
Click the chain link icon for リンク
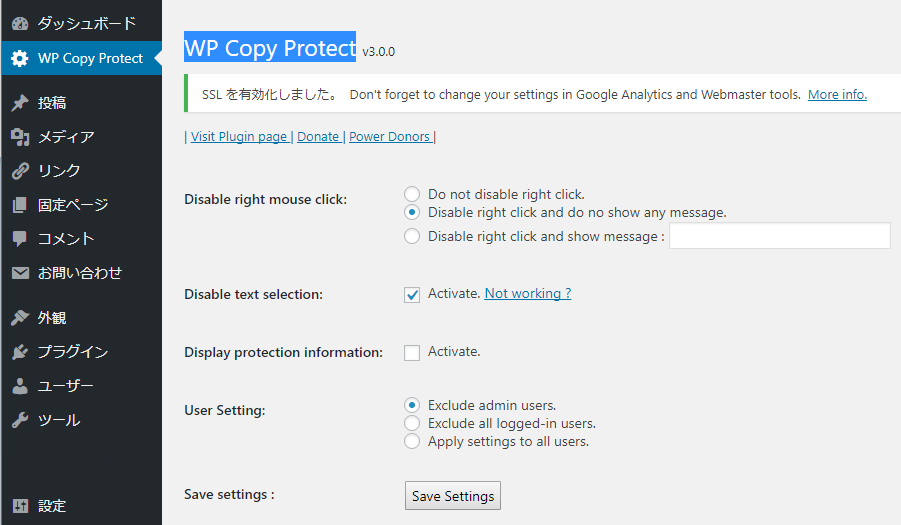click(20, 171)
